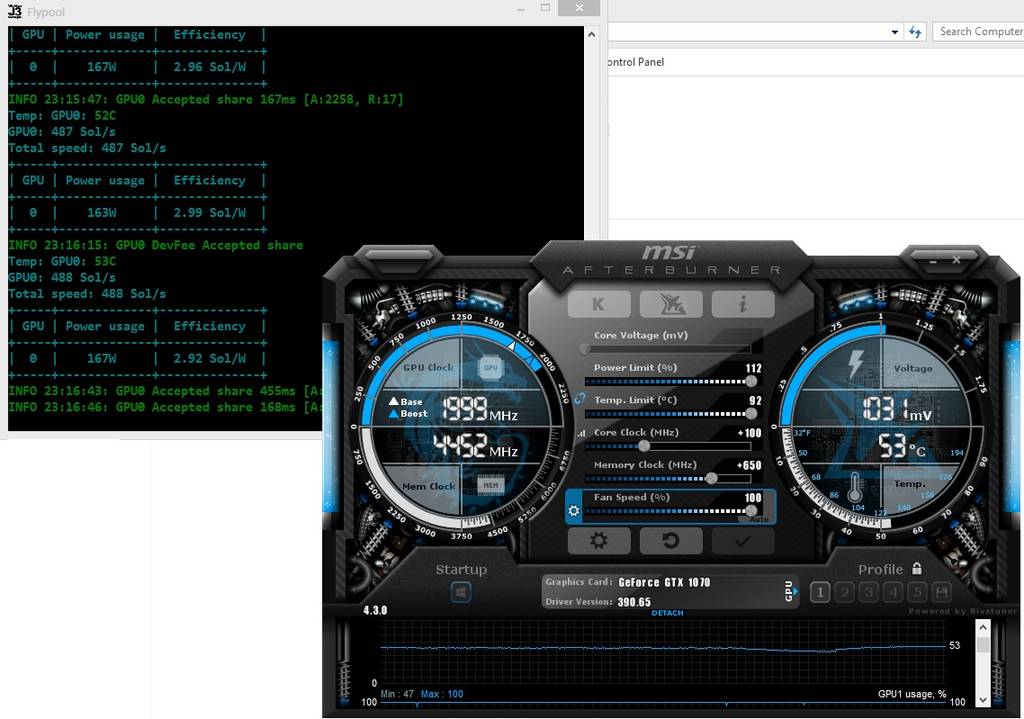Expand the address bar dropdown arrow
Screen dimensions: 1024x719
click(x=895, y=32)
